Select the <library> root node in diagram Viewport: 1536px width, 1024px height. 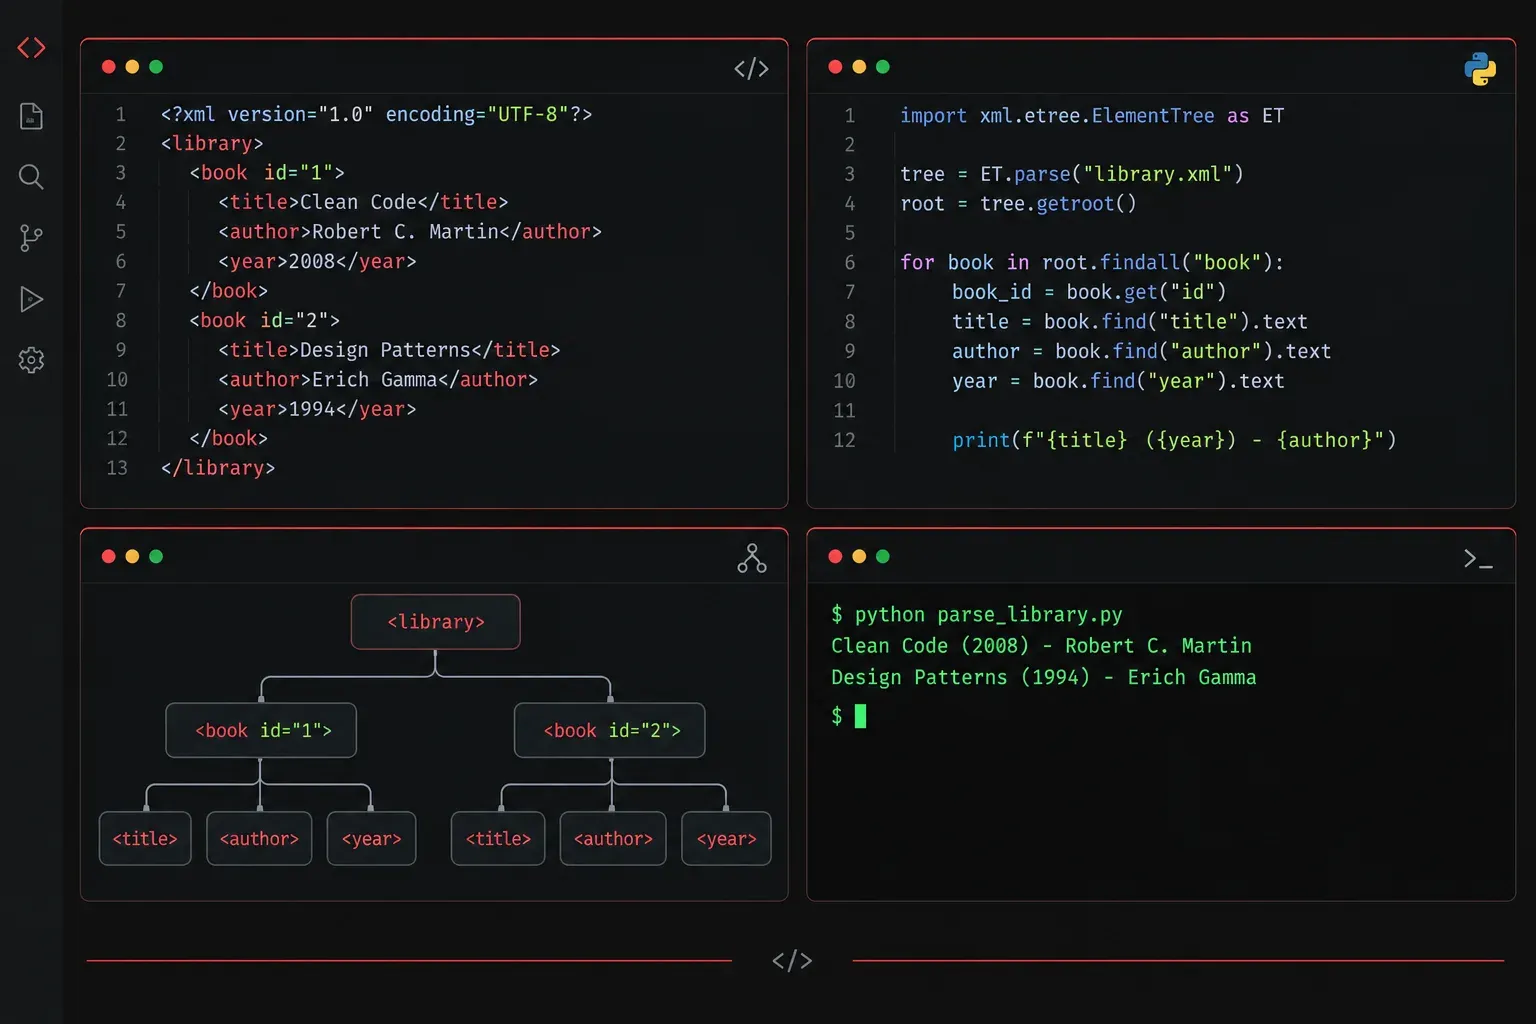coord(436,622)
